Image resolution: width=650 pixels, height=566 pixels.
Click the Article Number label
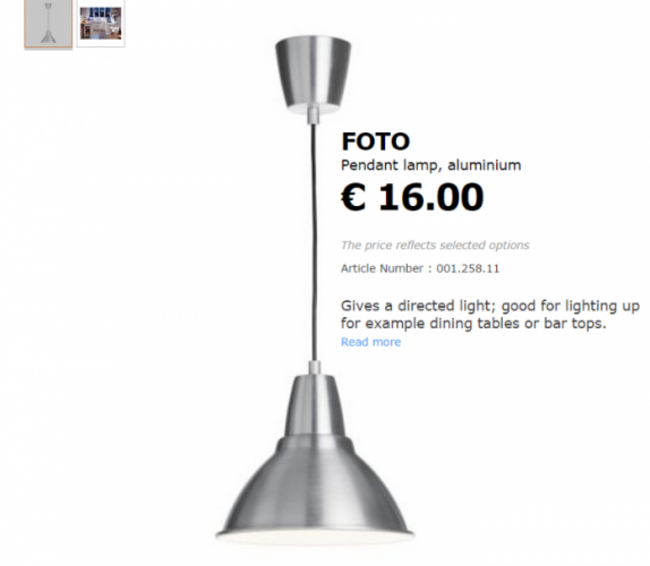coord(382,268)
